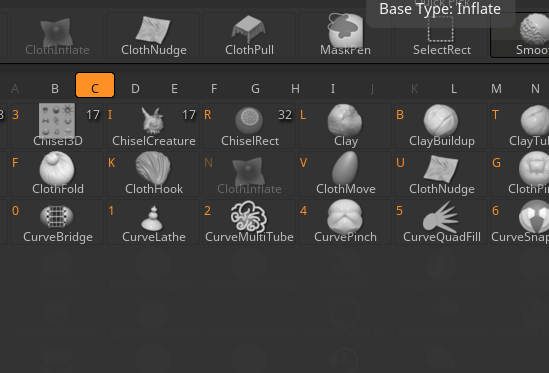Screen dimensions: 549x373
Task: Show brushes starting with E
Action: pos(174,89)
